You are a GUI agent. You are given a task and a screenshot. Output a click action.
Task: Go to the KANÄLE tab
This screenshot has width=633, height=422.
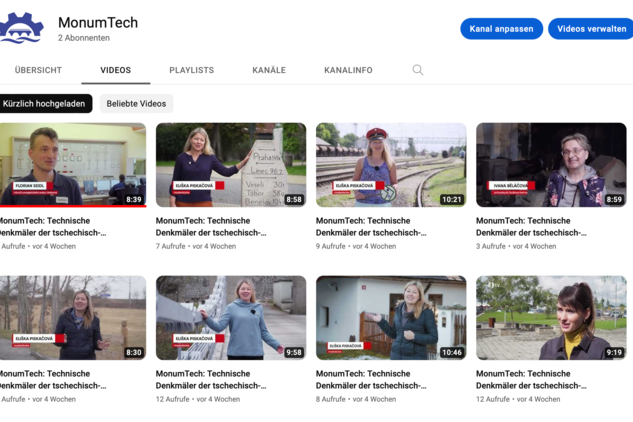[269, 70]
